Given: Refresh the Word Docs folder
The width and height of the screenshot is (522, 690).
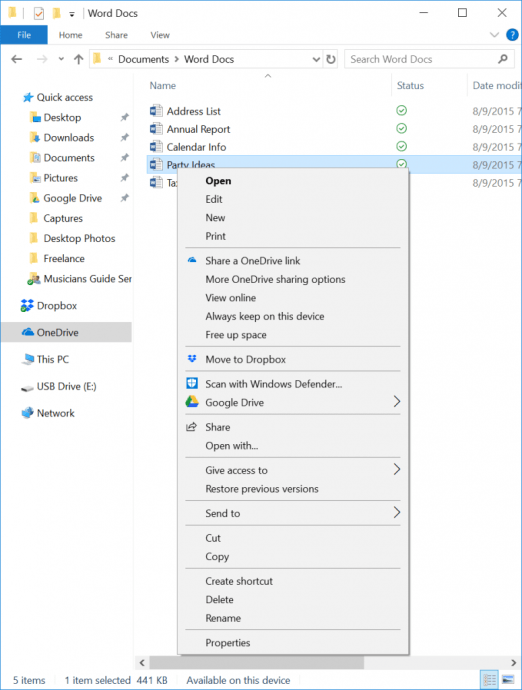Looking at the screenshot, I should click(331, 59).
